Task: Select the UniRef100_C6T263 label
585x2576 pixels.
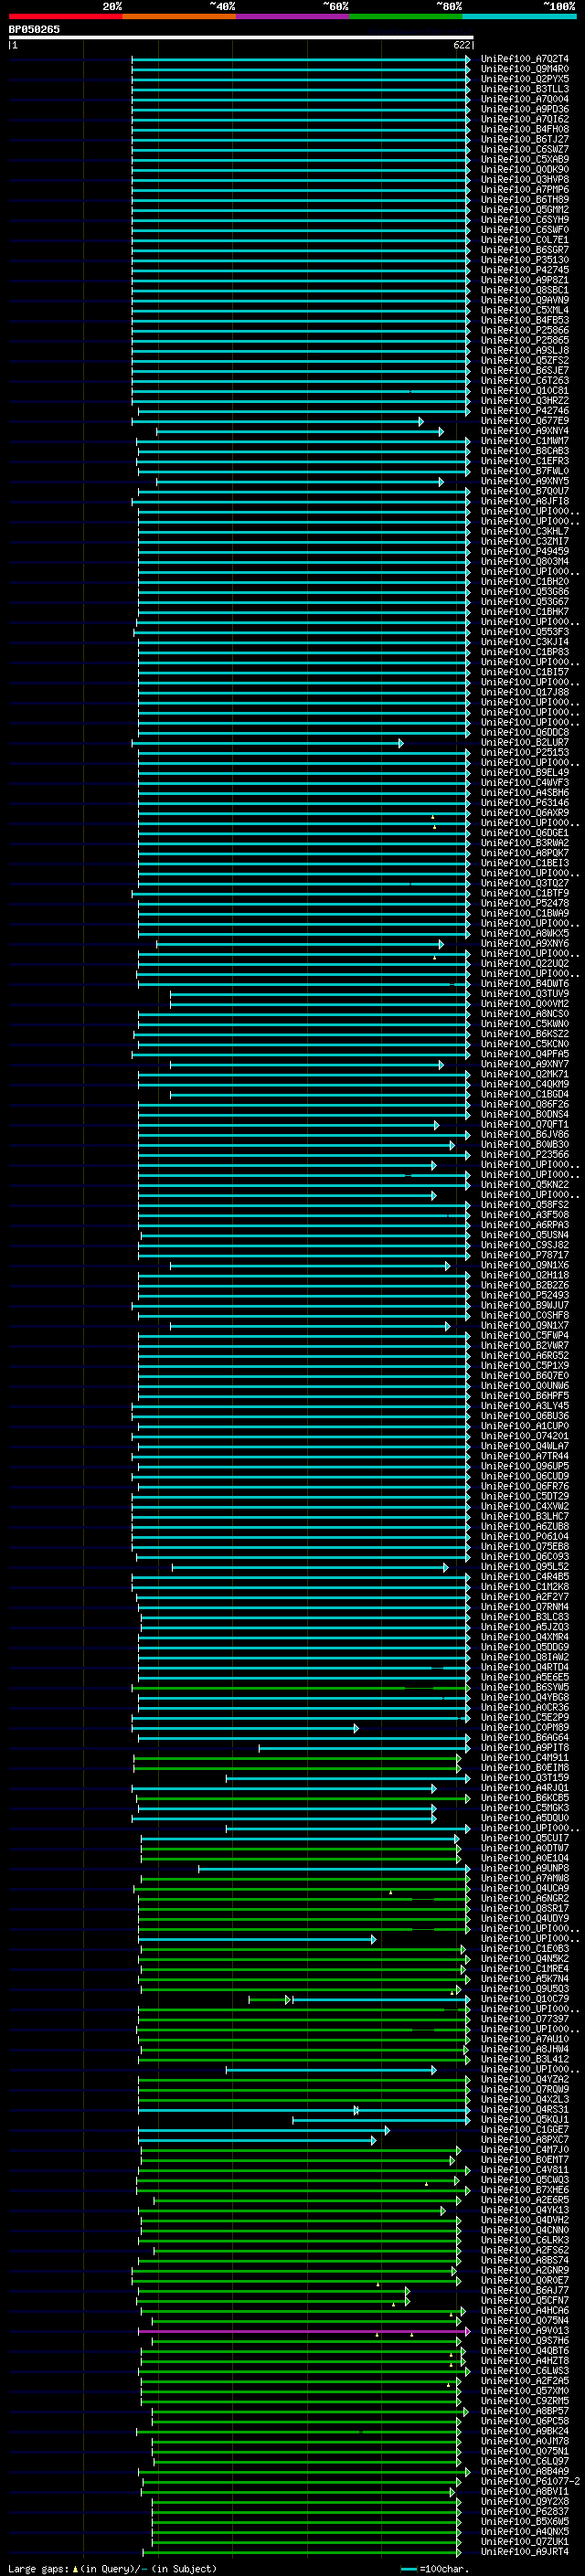Action: click(x=525, y=381)
